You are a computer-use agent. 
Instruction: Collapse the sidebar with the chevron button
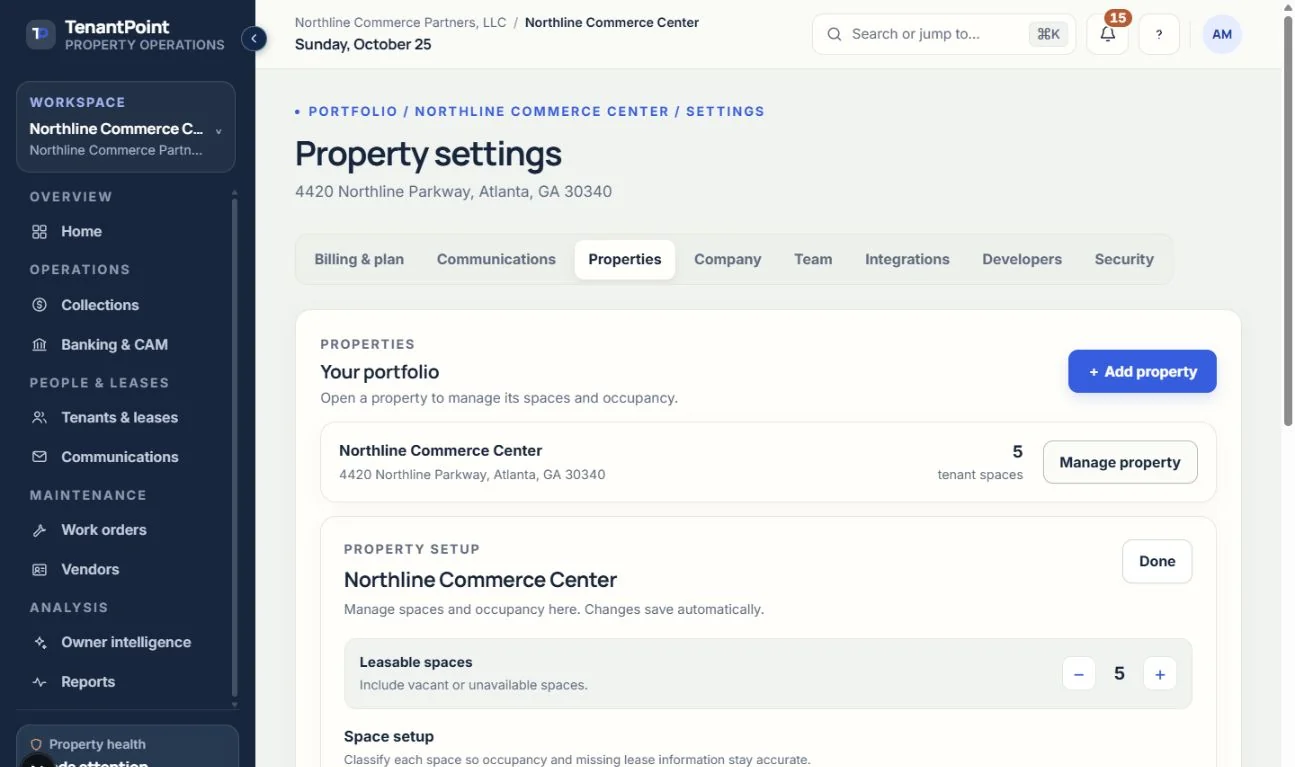(x=254, y=39)
